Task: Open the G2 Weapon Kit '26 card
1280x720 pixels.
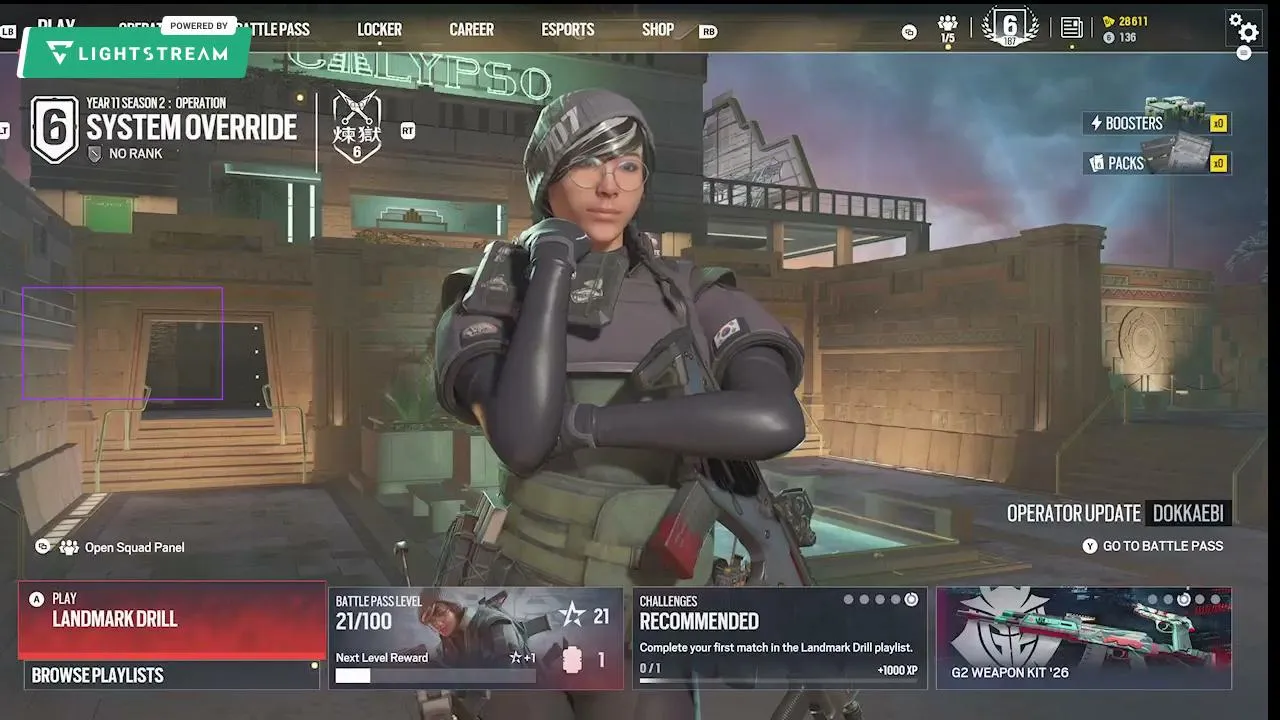Action: pyautogui.click(x=1084, y=638)
